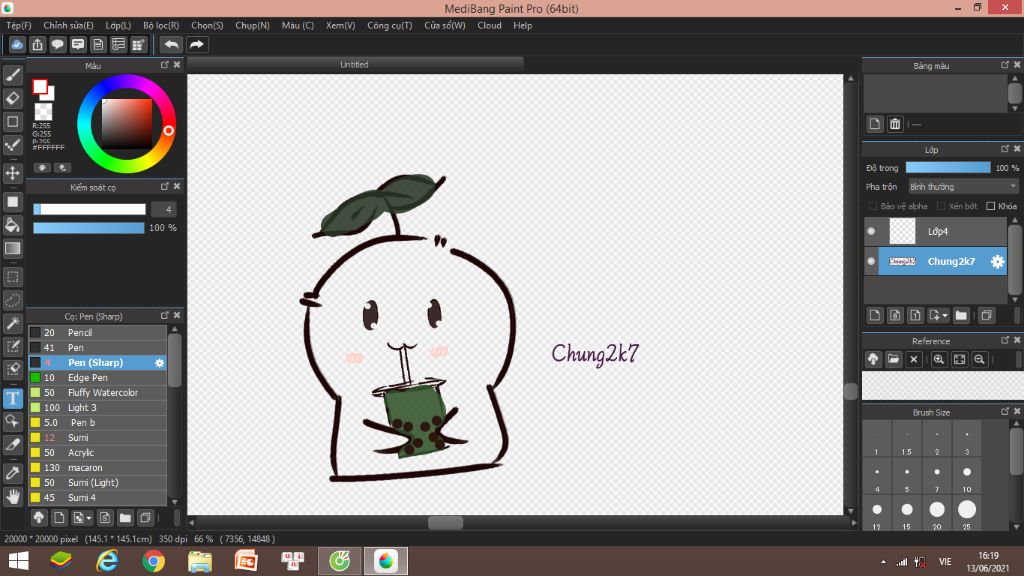Open the add-brush dropdown below brush list
Viewport: 1024px width, 576px height.
89,519
